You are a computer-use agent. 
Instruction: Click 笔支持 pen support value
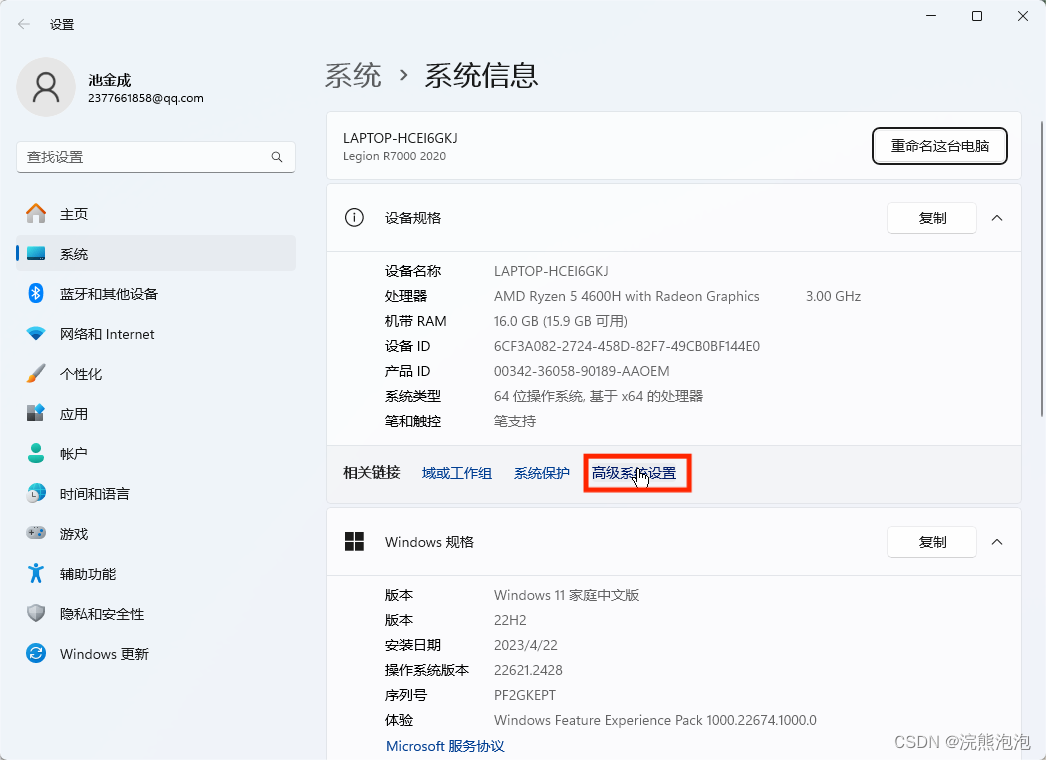coord(515,421)
